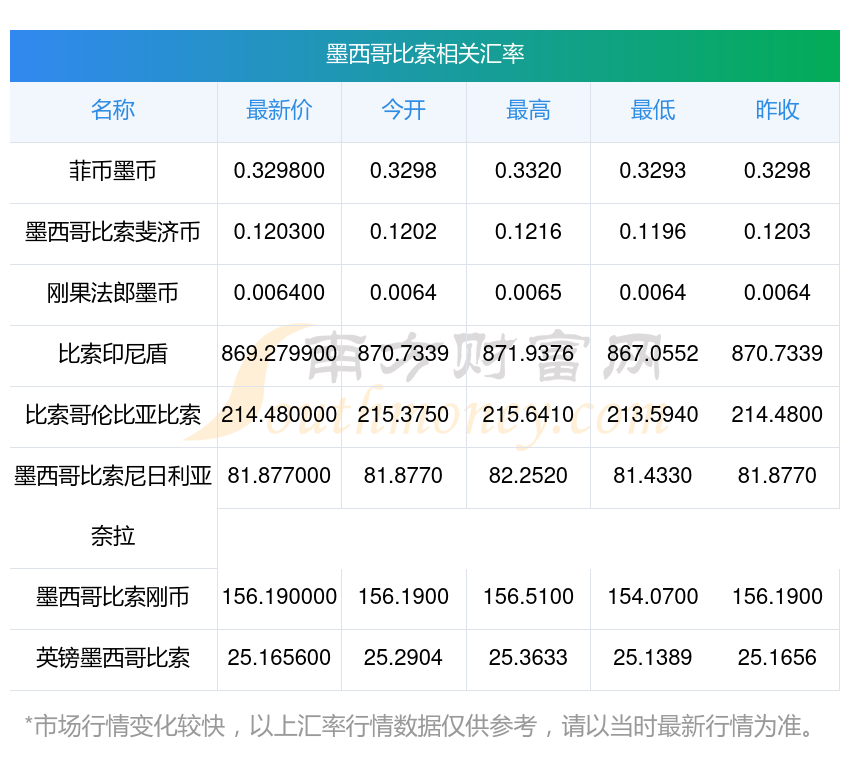Select the 昨收 column header

tap(777, 110)
